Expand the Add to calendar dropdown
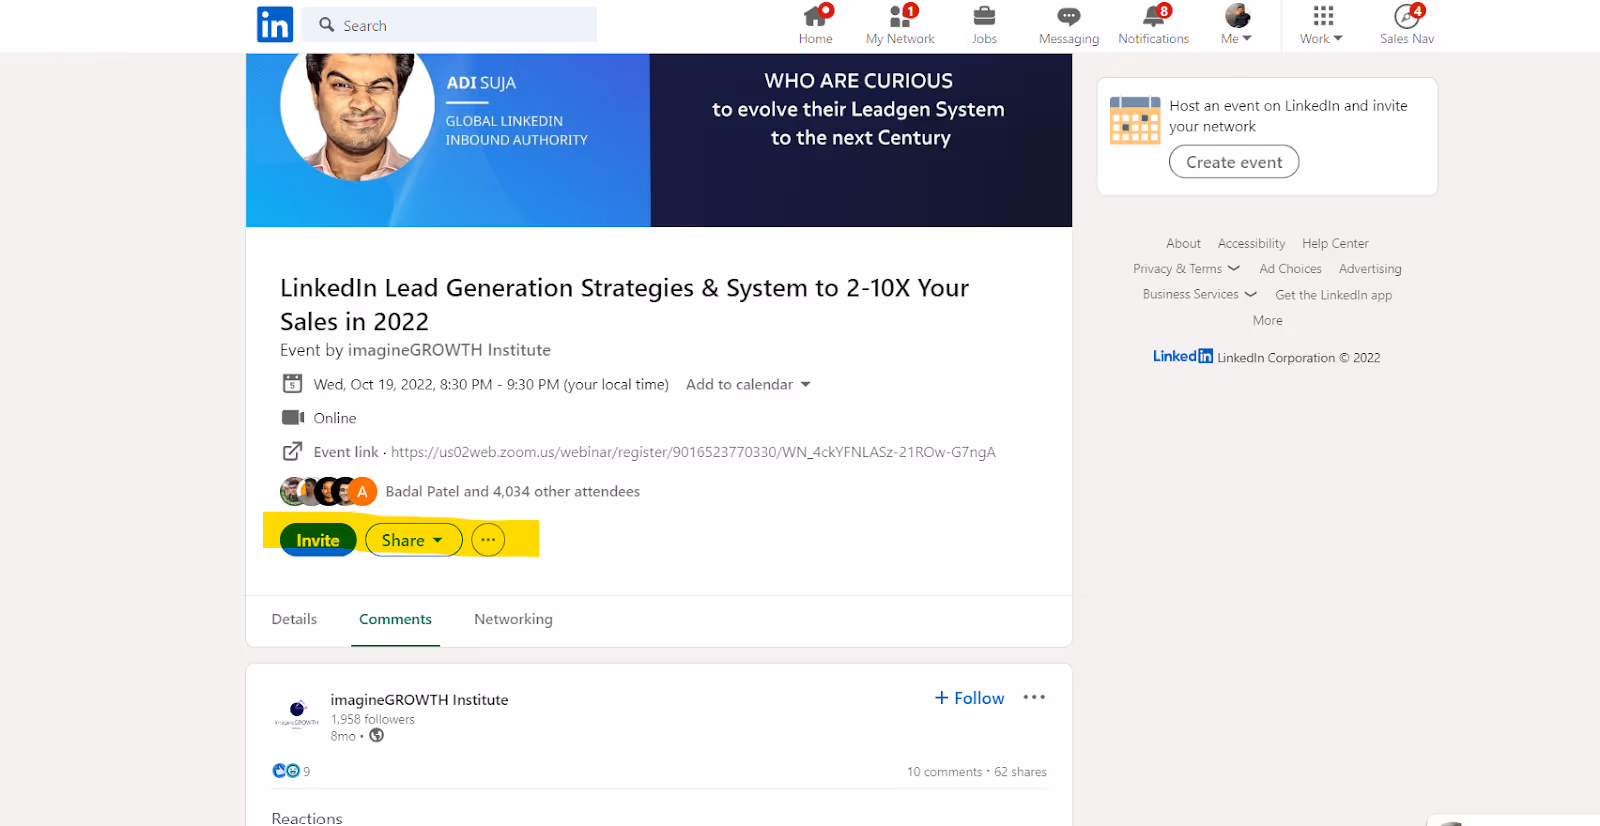This screenshot has height=826, width=1600. 748,385
